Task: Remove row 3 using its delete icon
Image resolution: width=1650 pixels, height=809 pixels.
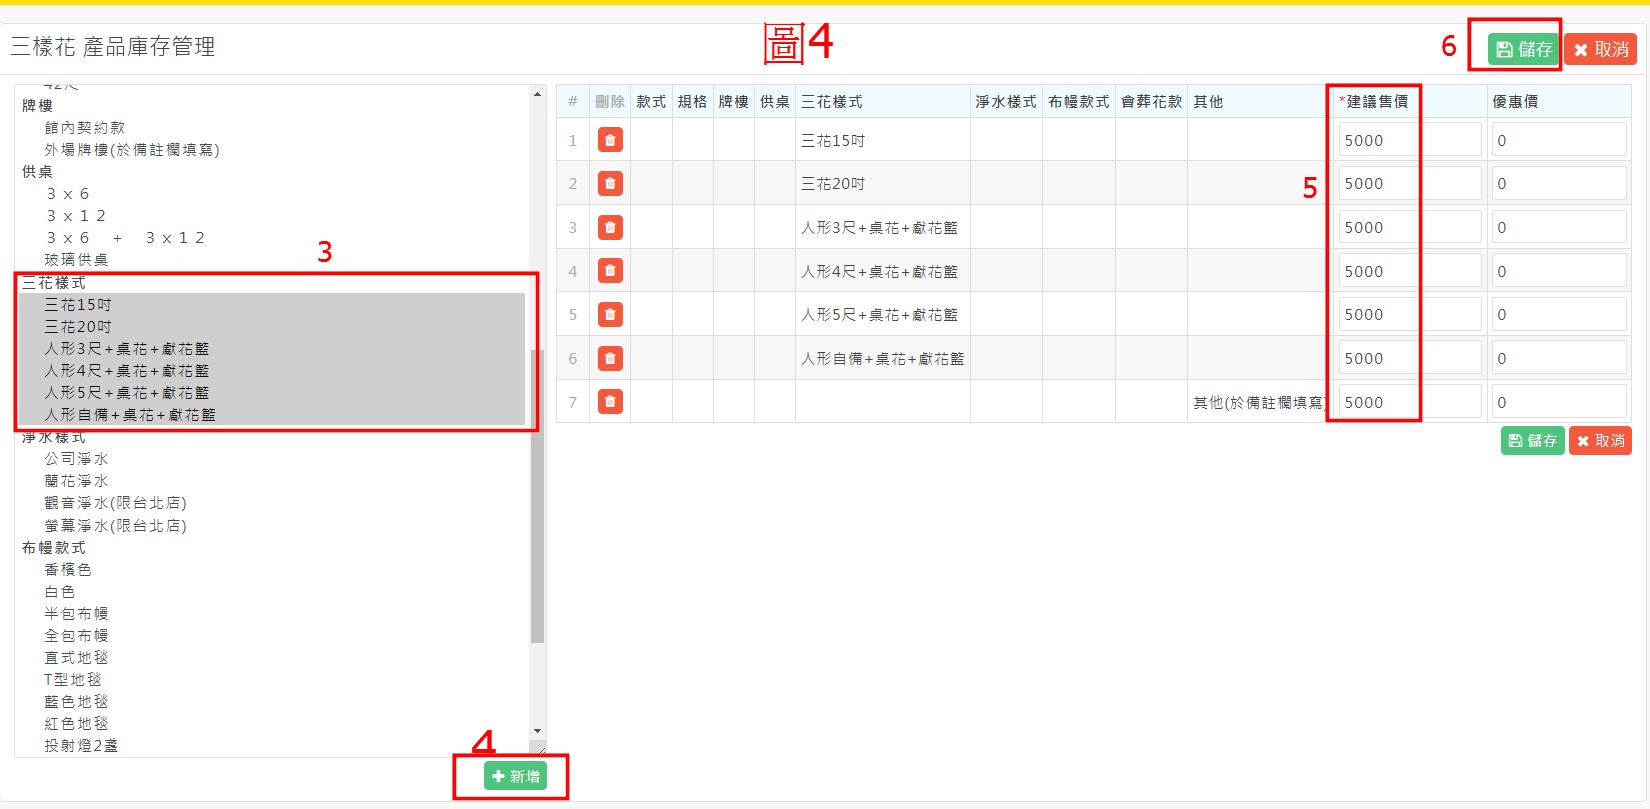Action: click(610, 227)
